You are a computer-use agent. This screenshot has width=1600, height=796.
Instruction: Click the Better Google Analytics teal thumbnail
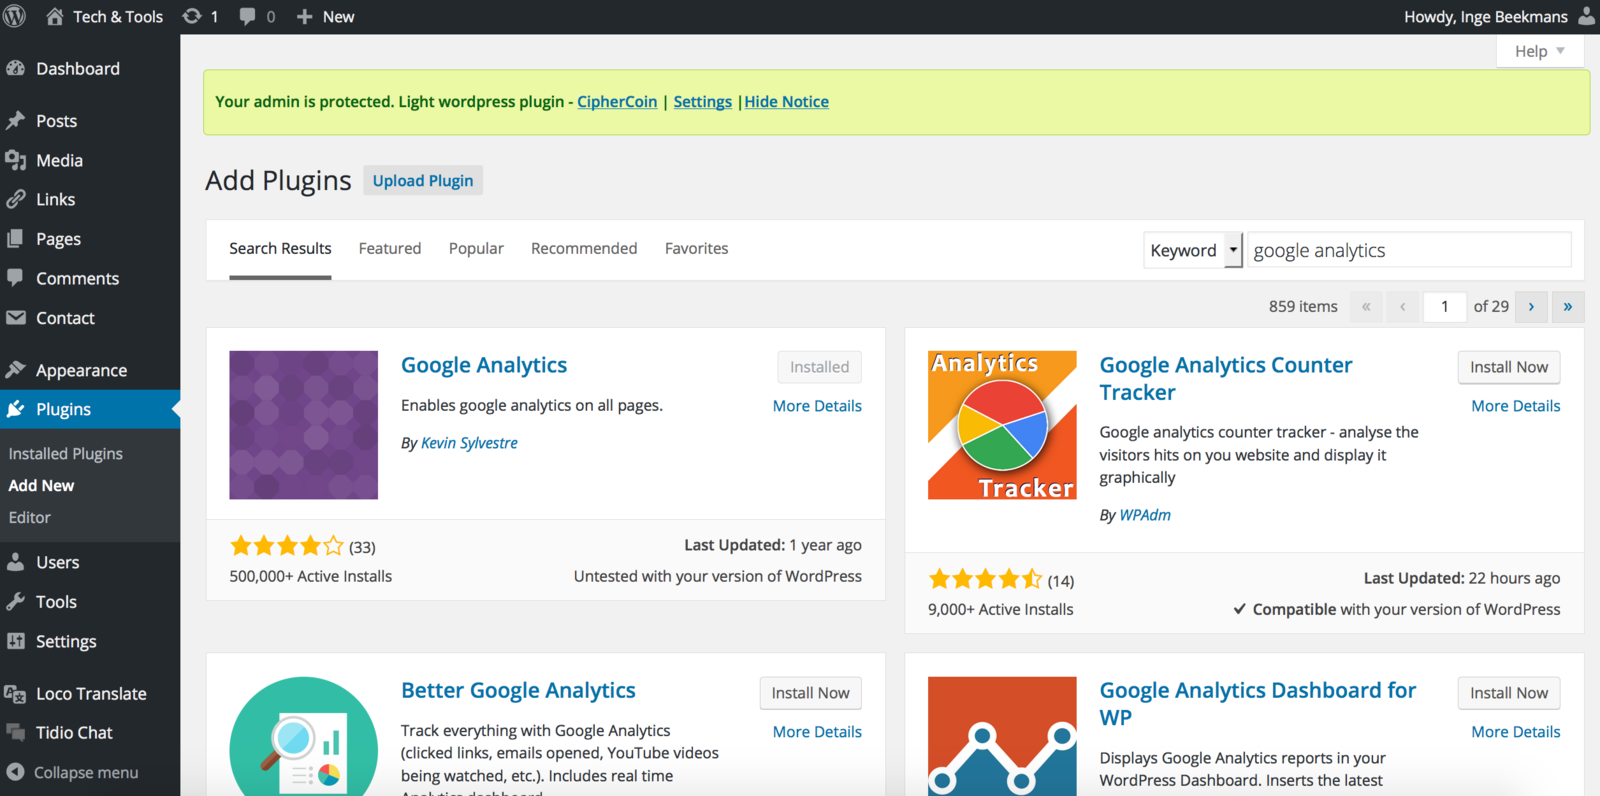pyautogui.click(x=304, y=736)
